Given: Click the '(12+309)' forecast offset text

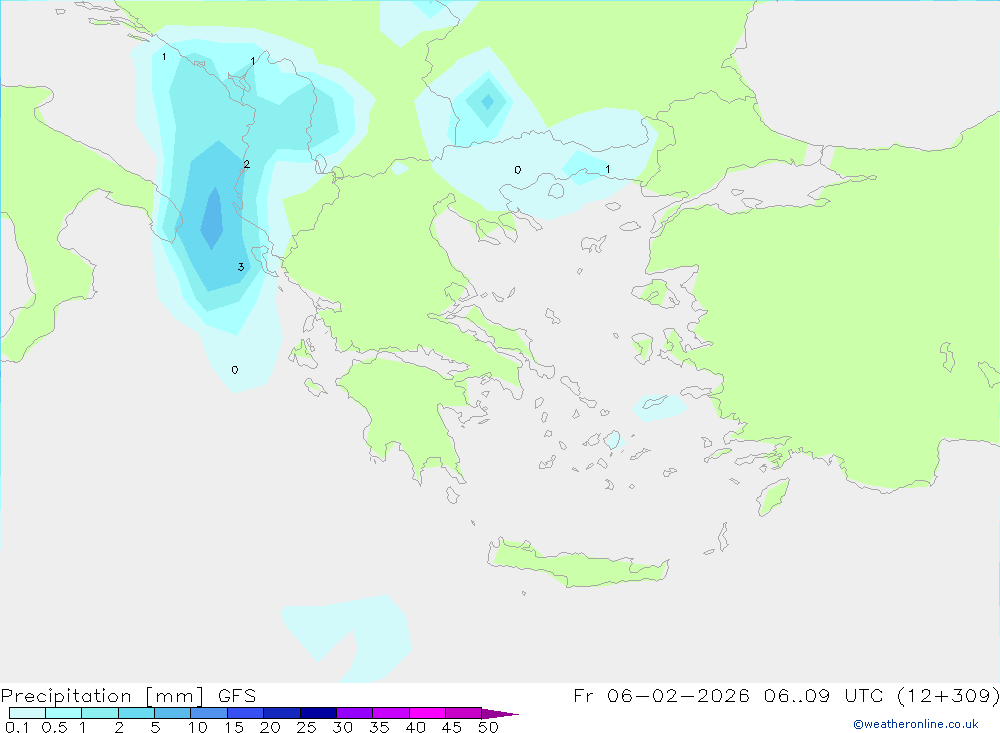Looking at the screenshot, I should [948, 696].
